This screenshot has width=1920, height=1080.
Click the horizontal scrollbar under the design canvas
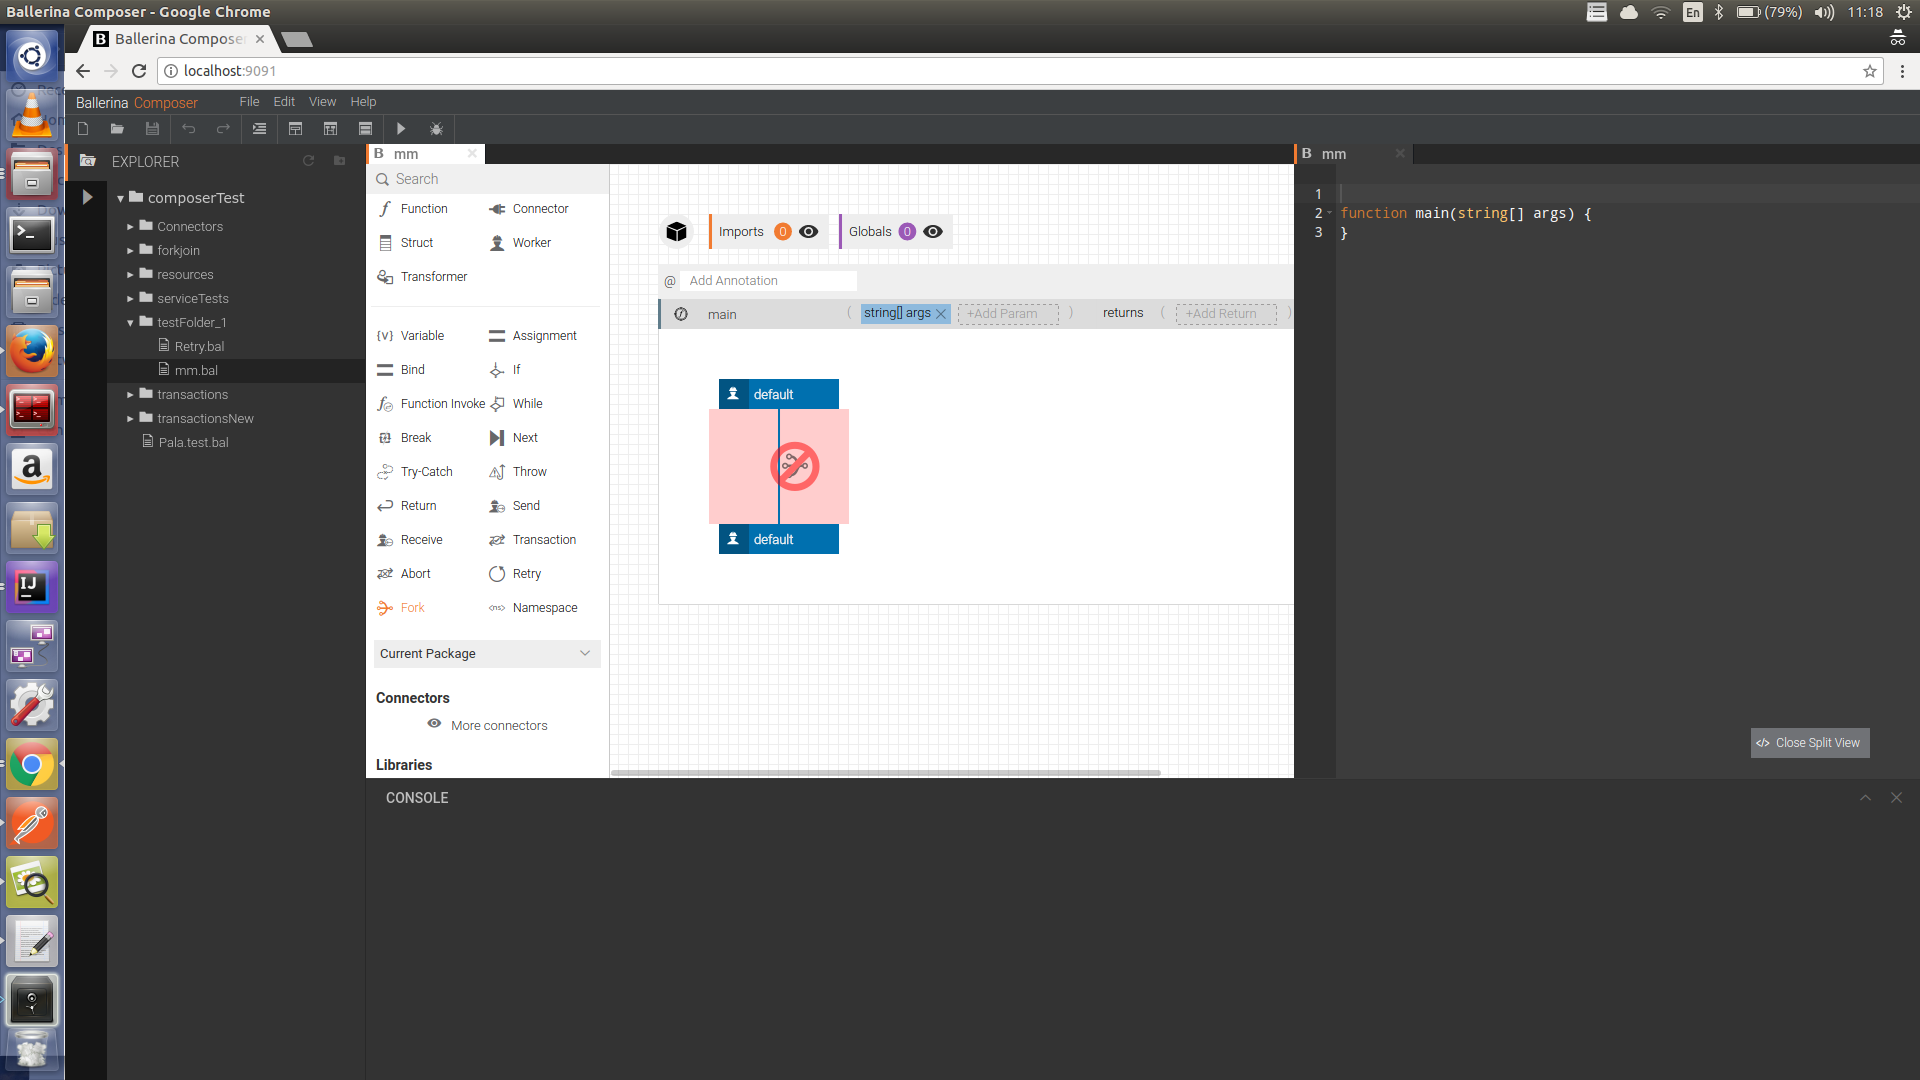[885, 773]
